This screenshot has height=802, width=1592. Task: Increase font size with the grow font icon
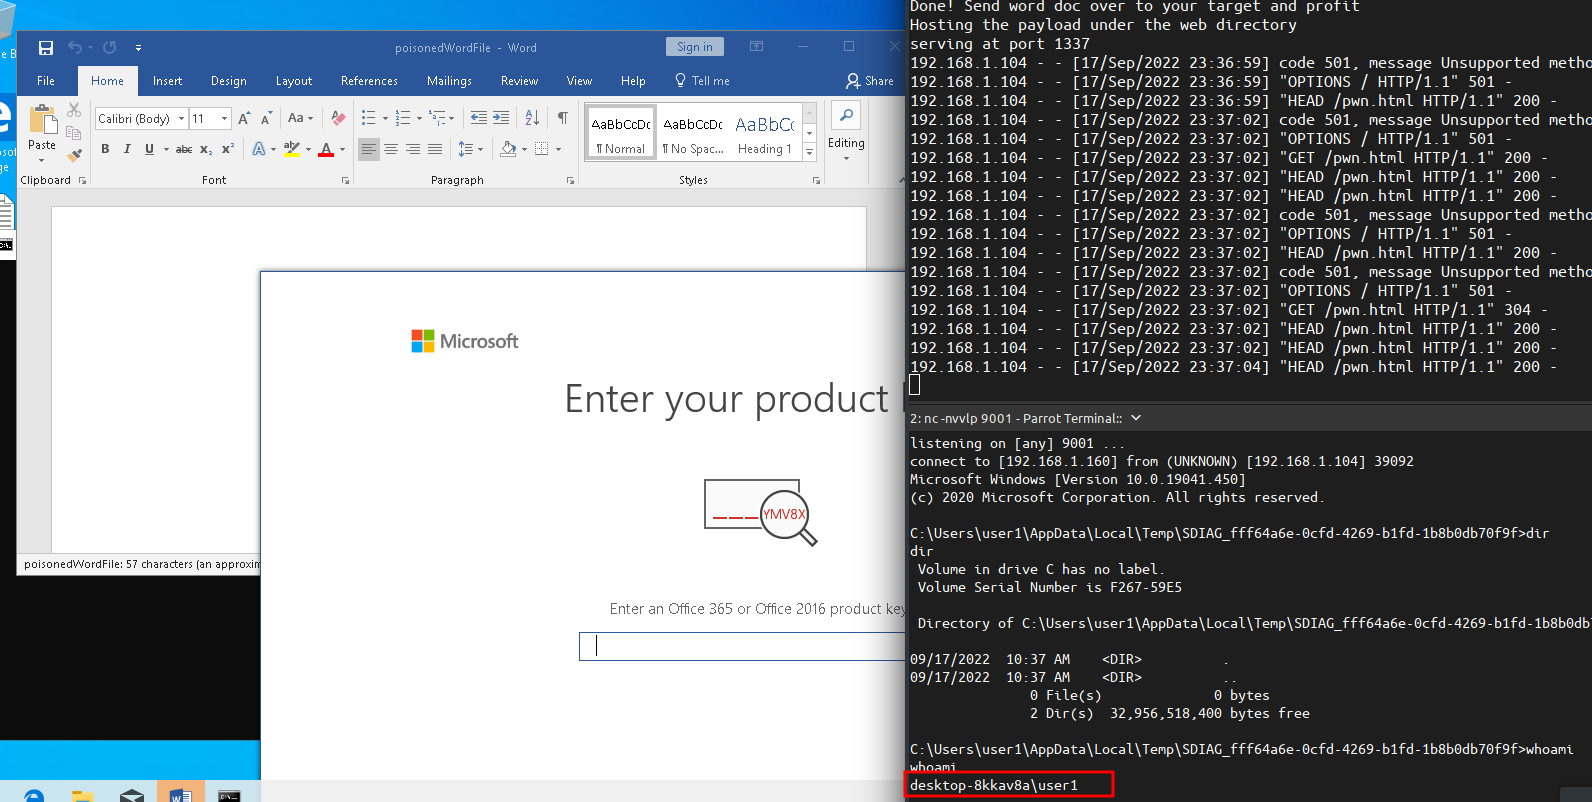click(244, 118)
